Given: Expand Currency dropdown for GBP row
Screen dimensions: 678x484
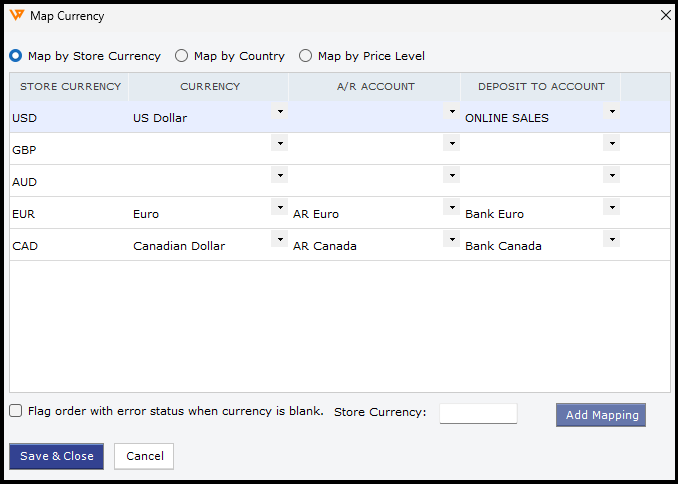Looking at the screenshot, I should (280, 143).
